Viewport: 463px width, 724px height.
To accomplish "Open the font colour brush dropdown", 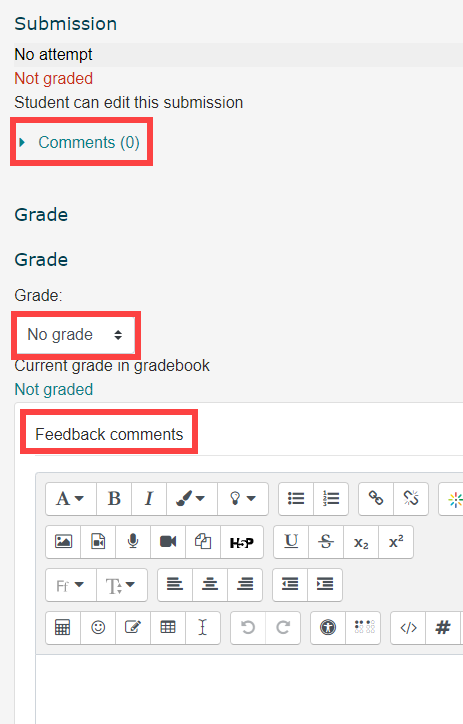I will (192, 499).
